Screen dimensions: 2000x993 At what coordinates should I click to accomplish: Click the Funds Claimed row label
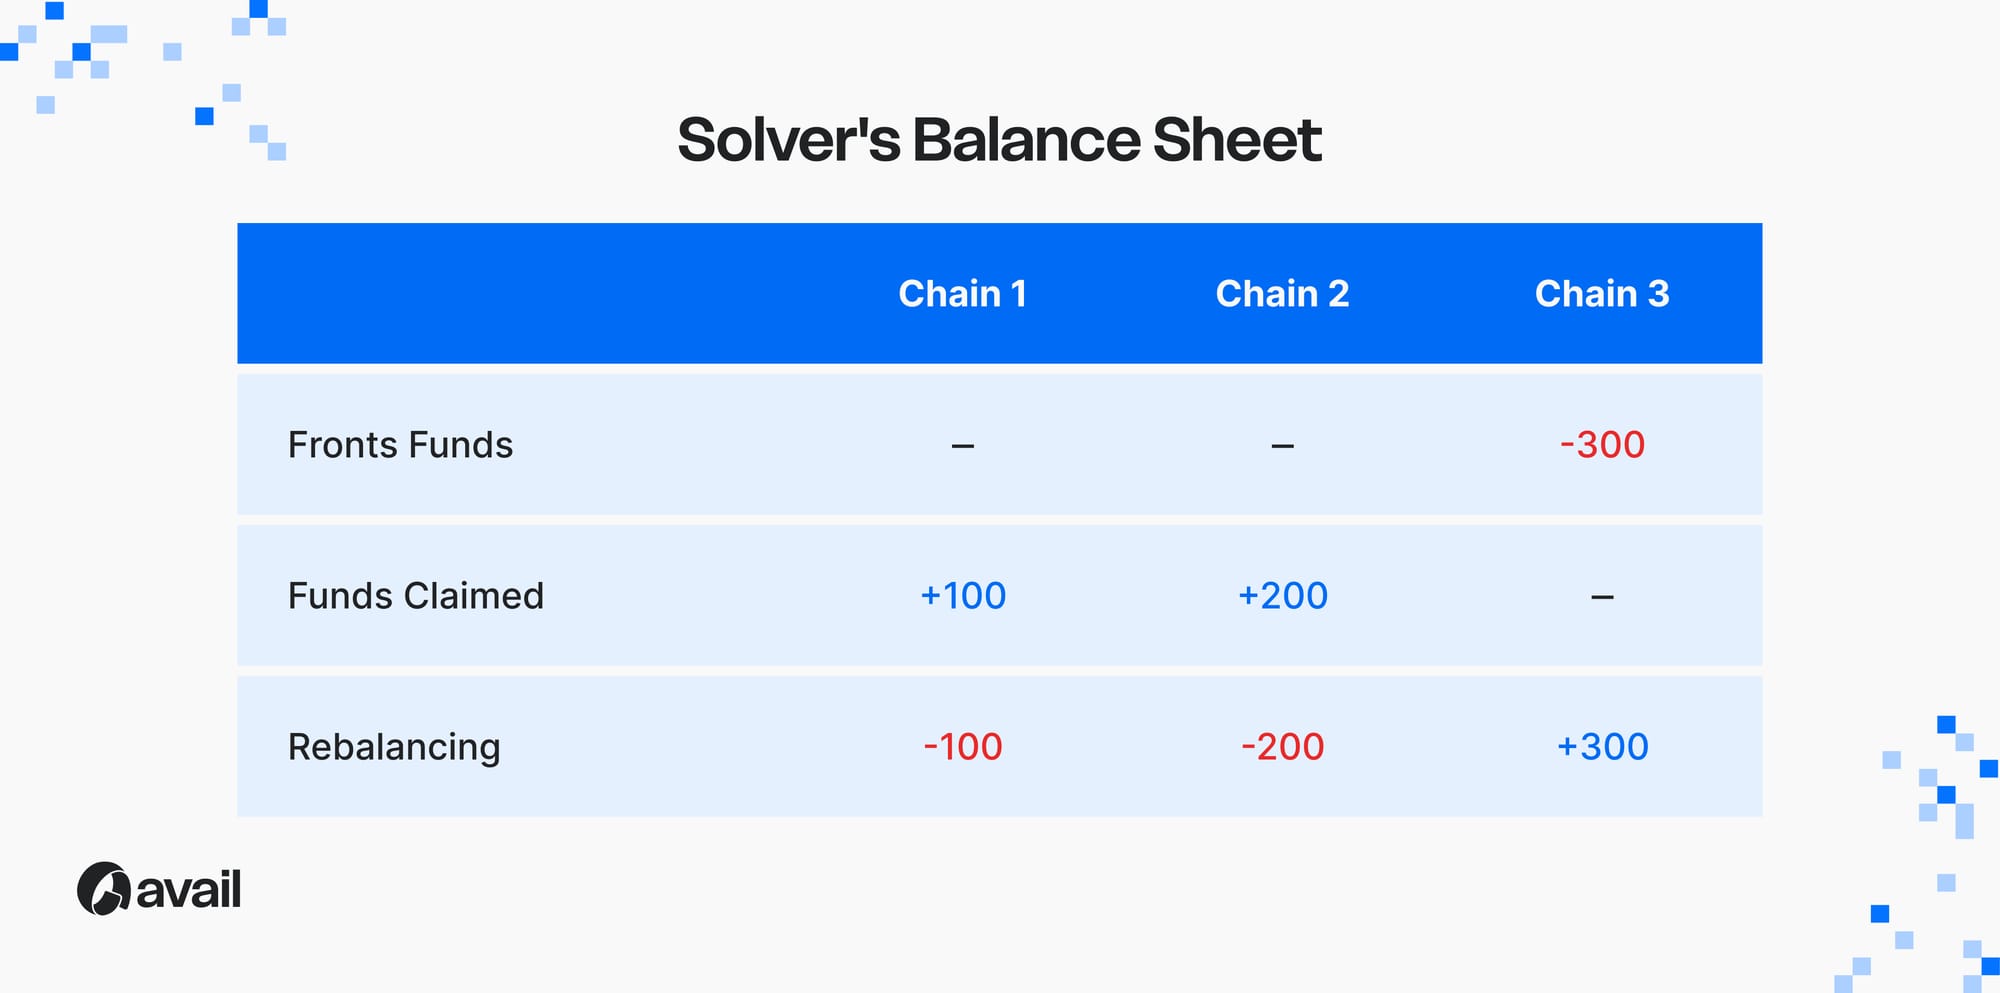tap(416, 596)
